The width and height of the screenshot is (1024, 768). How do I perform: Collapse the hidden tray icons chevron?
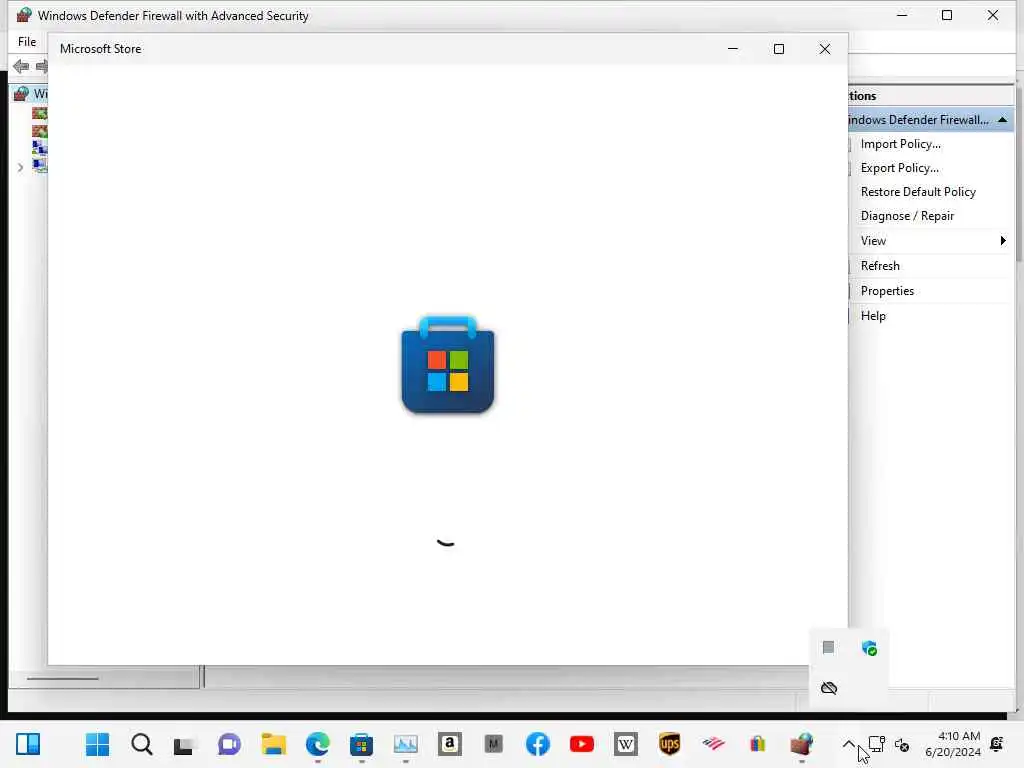[848, 744]
